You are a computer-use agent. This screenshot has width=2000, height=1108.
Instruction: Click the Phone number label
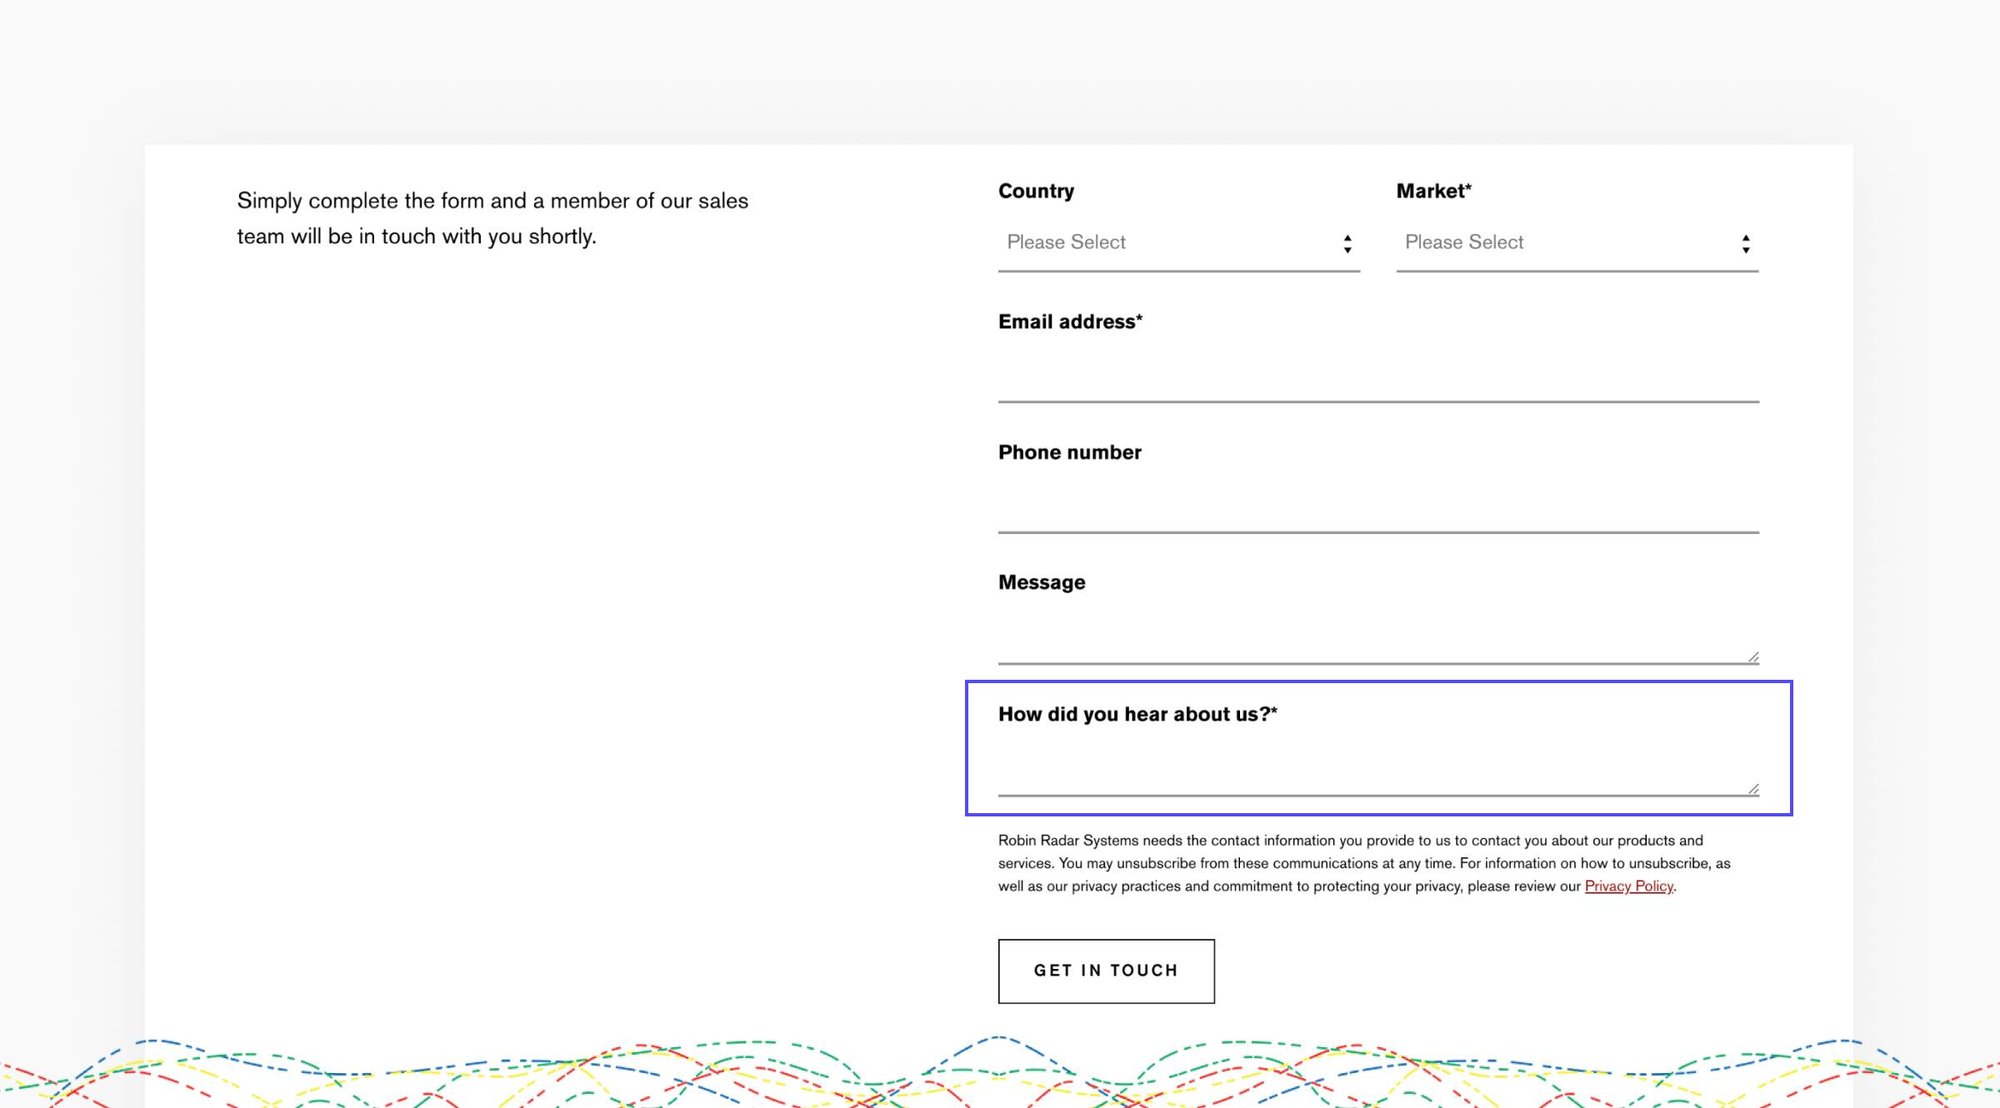[x=1069, y=452]
